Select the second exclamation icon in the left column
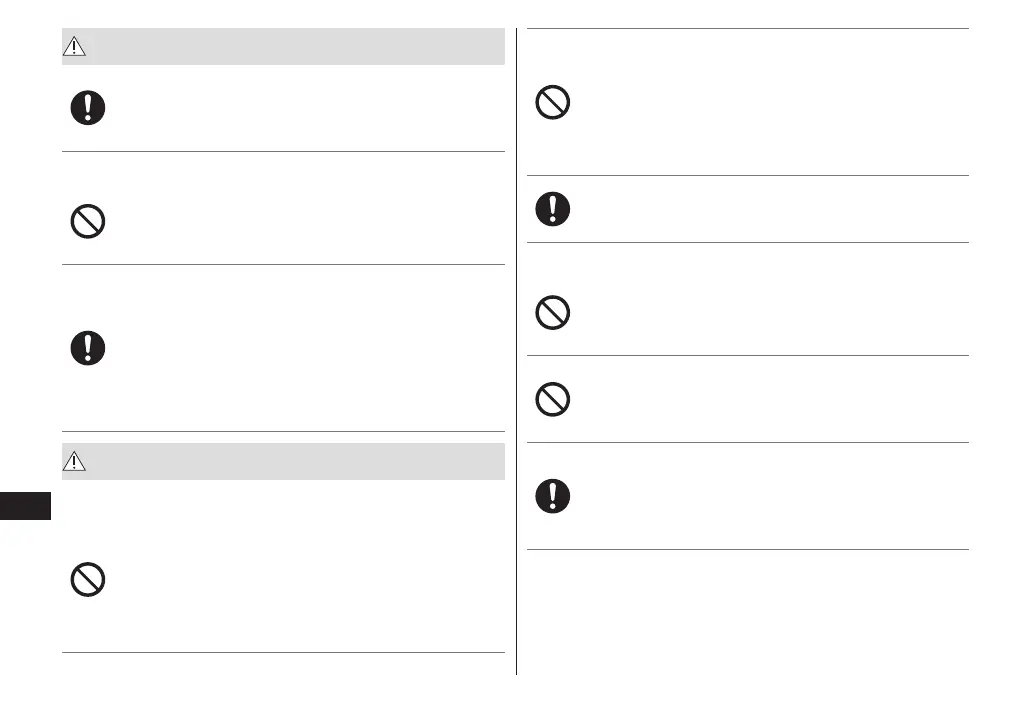The height and width of the screenshot is (726, 1032). (x=88, y=348)
